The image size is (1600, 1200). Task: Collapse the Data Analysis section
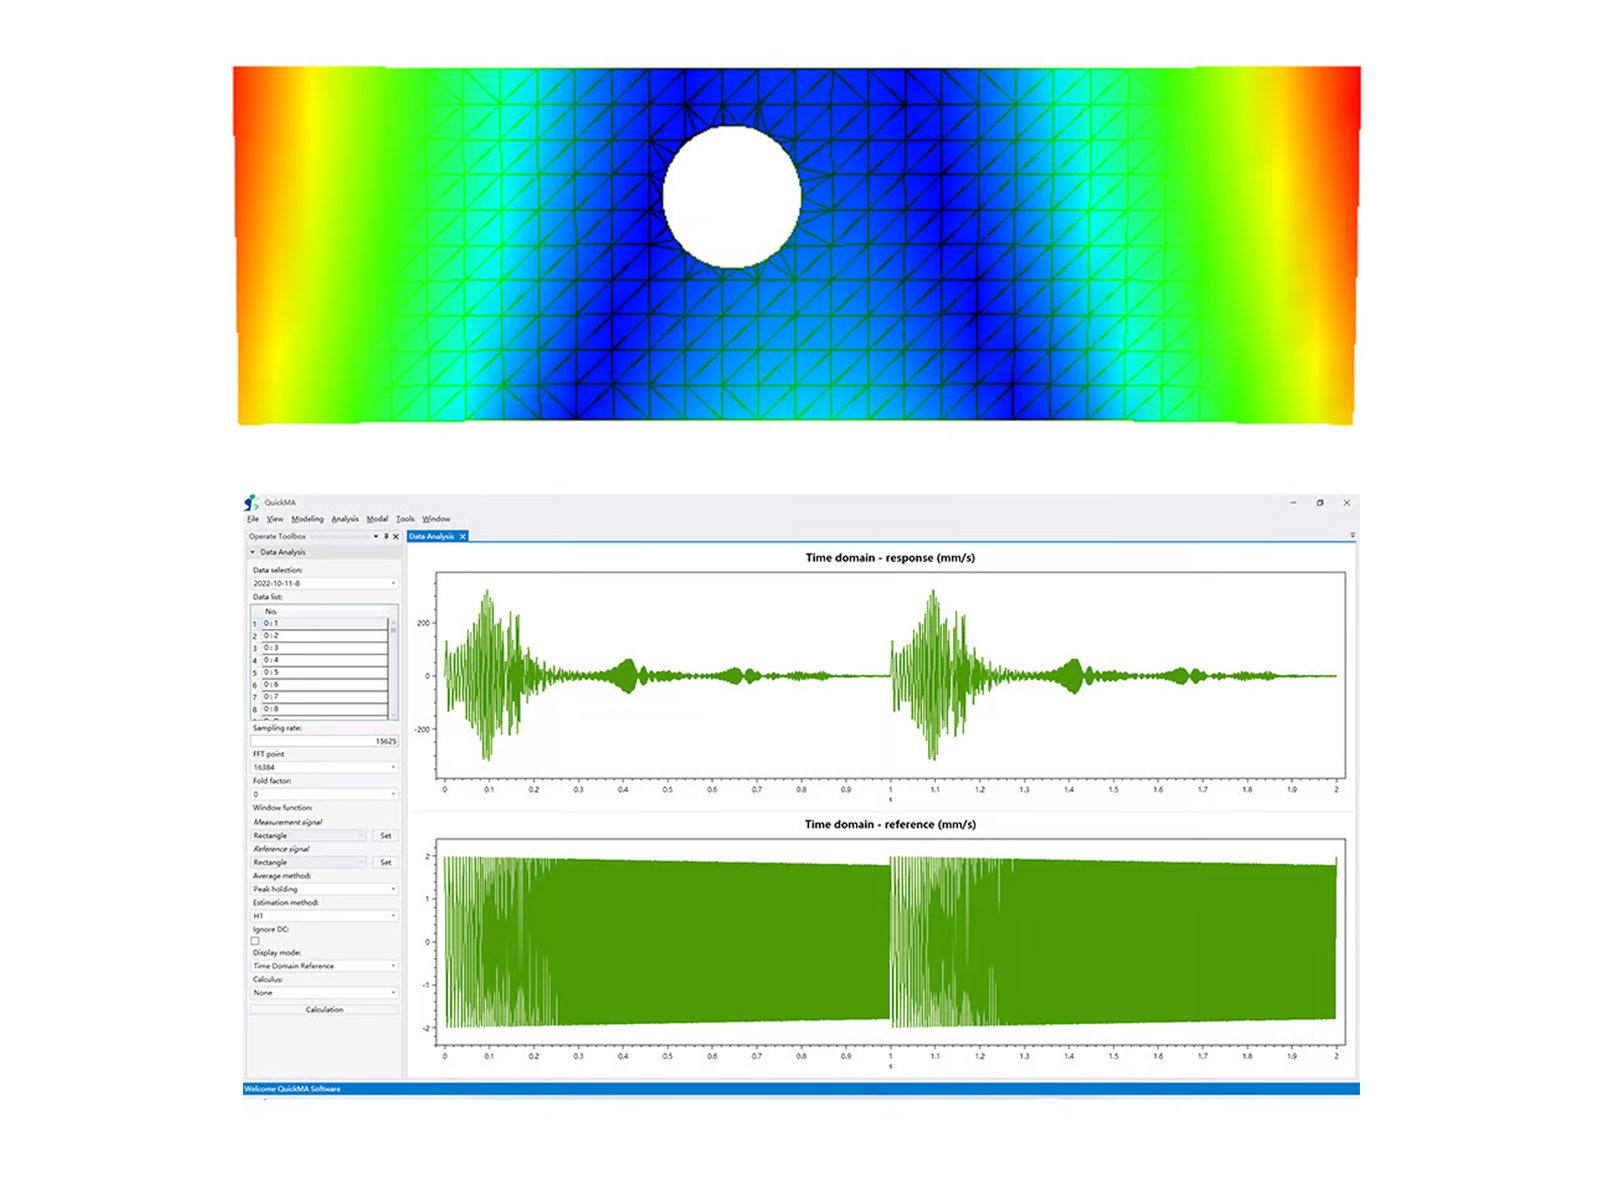click(252, 552)
